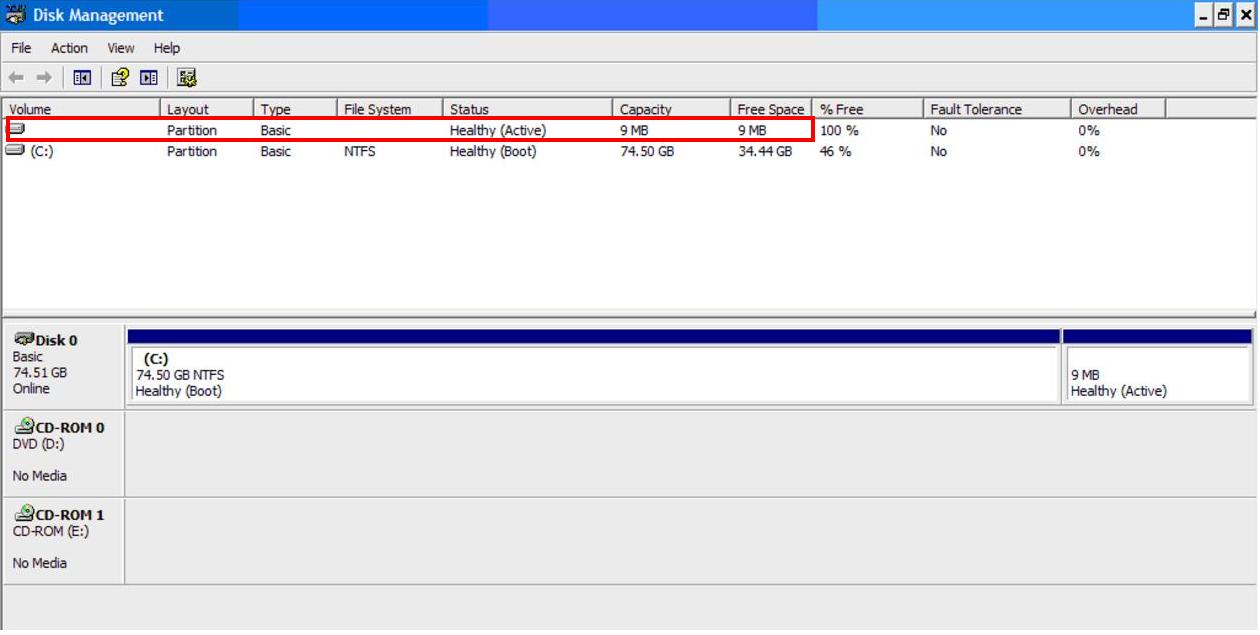Image resolution: width=1260 pixels, height=635 pixels.
Task: Open the View menu
Action: (x=121, y=48)
